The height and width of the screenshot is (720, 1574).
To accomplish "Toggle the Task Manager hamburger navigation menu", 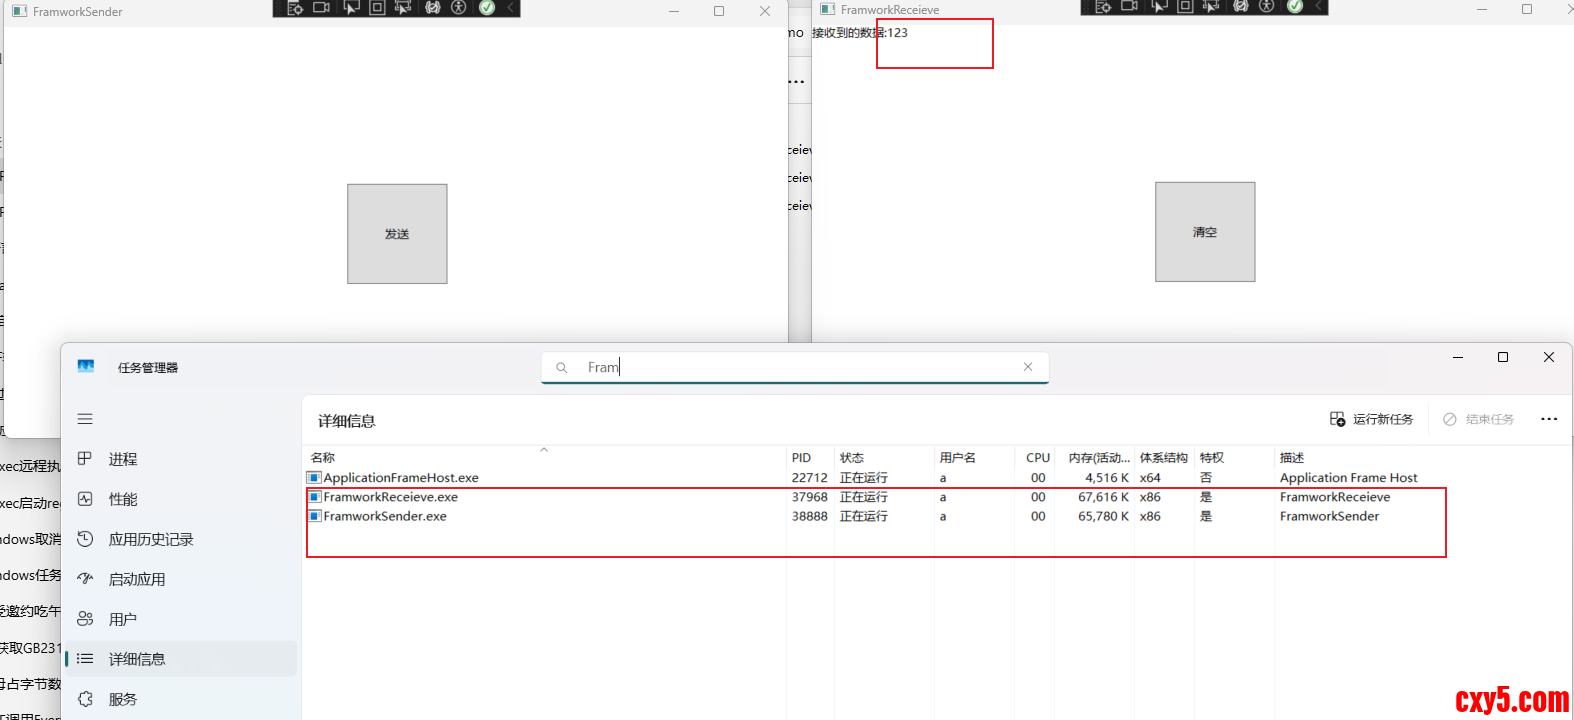I will (85, 419).
